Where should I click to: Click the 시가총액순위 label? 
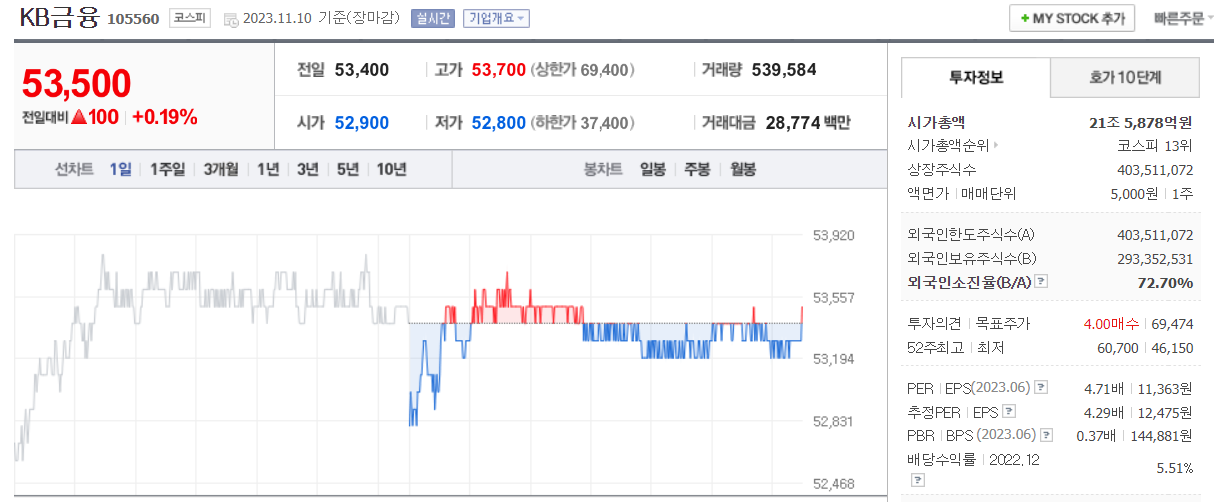click(x=948, y=146)
